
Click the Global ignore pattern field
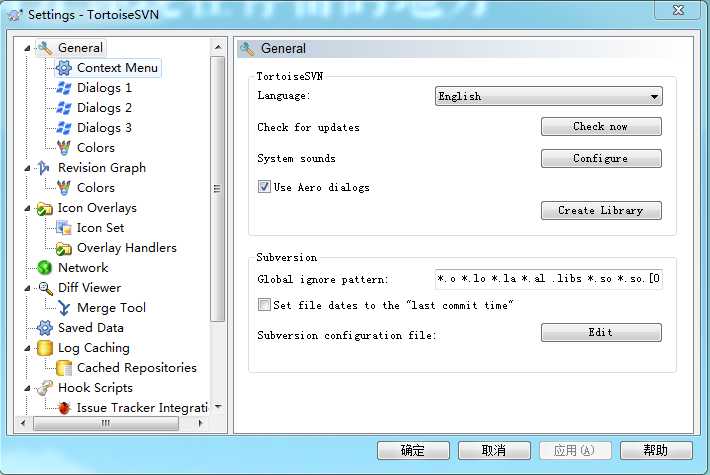coord(548,279)
